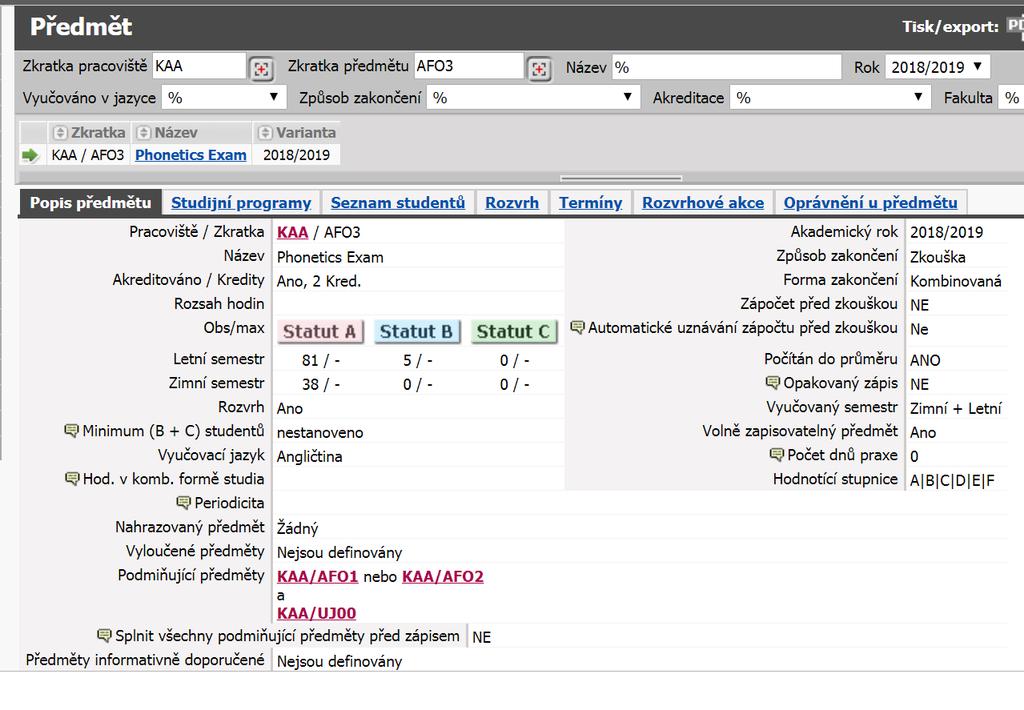This screenshot has width=1024, height=710.
Task: Click Minimum studentů value nestanoveno
Action: pos(320,432)
